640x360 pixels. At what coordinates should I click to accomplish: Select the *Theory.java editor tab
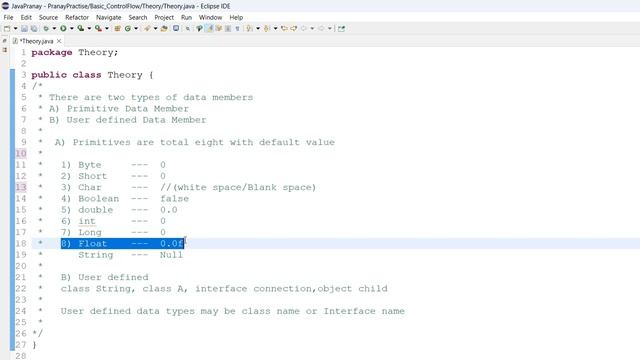[x=36, y=41]
